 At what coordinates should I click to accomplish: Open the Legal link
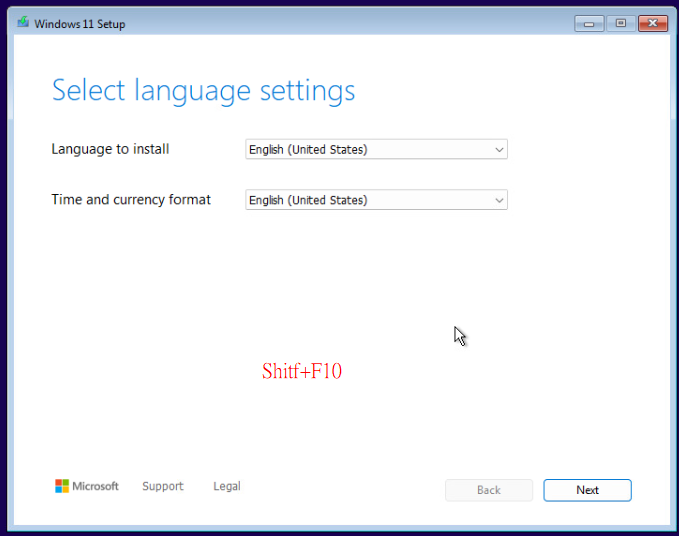click(227, 486)
